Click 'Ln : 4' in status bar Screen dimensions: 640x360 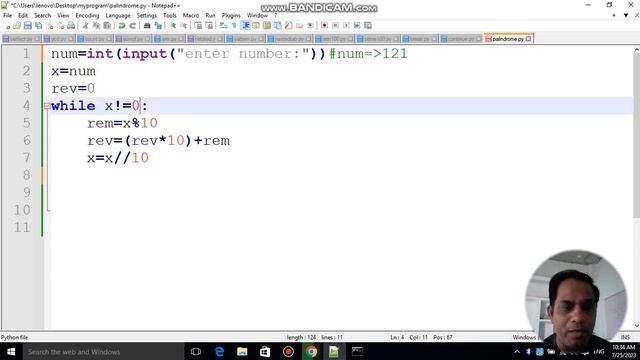tap(397, 337)
